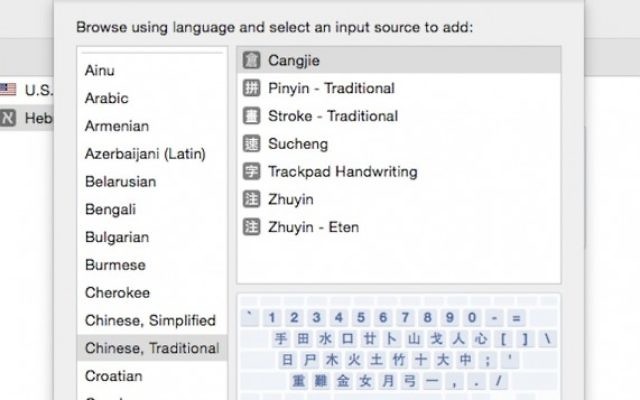
Task: Select Burmese language
Action: click(x=152, y=264)
